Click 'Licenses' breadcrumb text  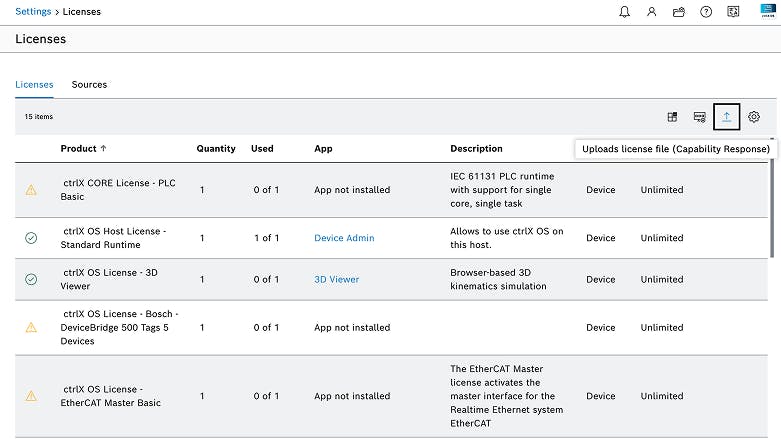(82, 11)
